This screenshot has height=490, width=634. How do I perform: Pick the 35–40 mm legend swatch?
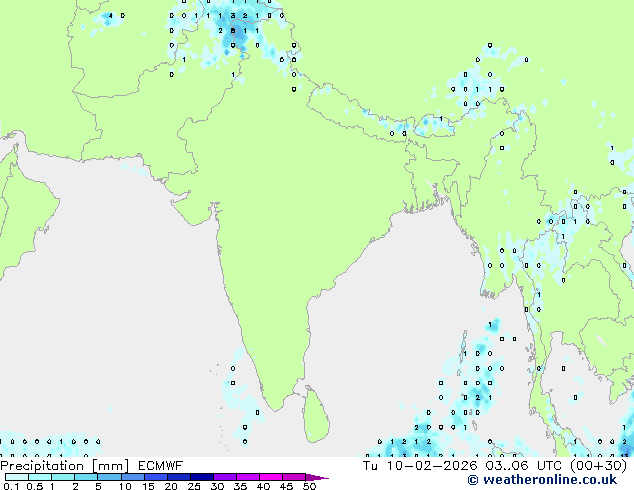pos(247,477)
